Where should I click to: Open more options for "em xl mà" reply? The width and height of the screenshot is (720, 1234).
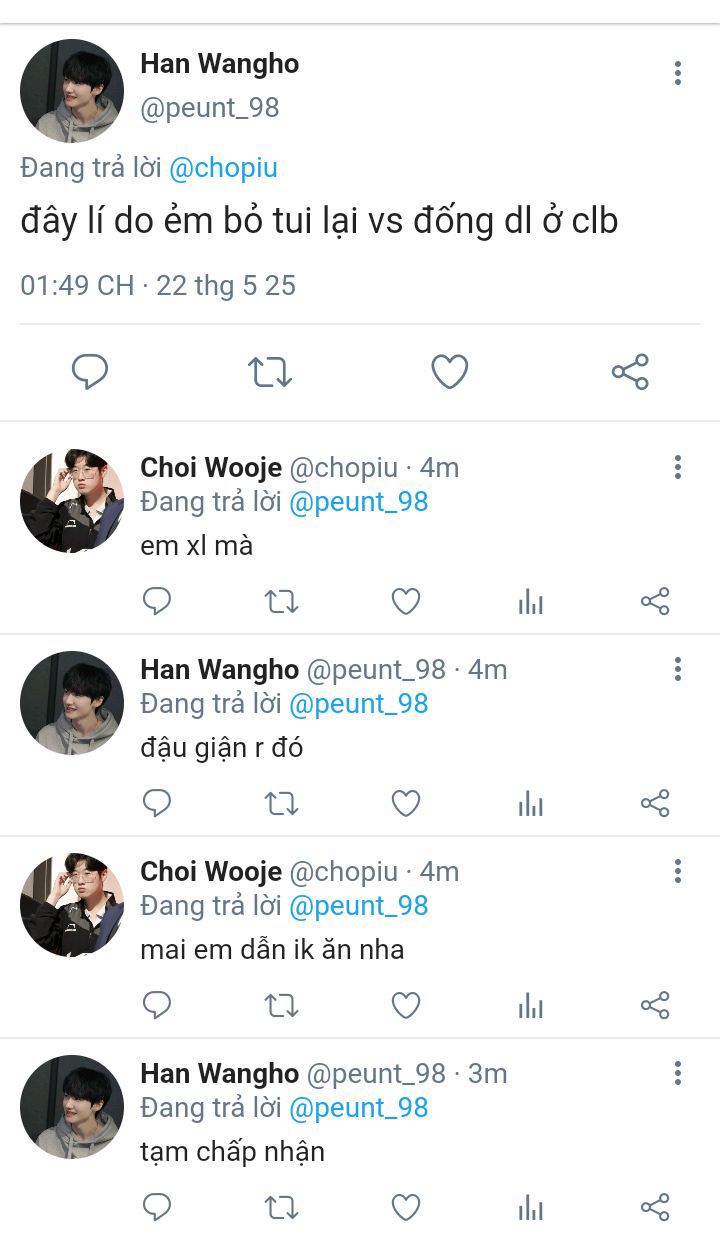(x=678, y=467)
